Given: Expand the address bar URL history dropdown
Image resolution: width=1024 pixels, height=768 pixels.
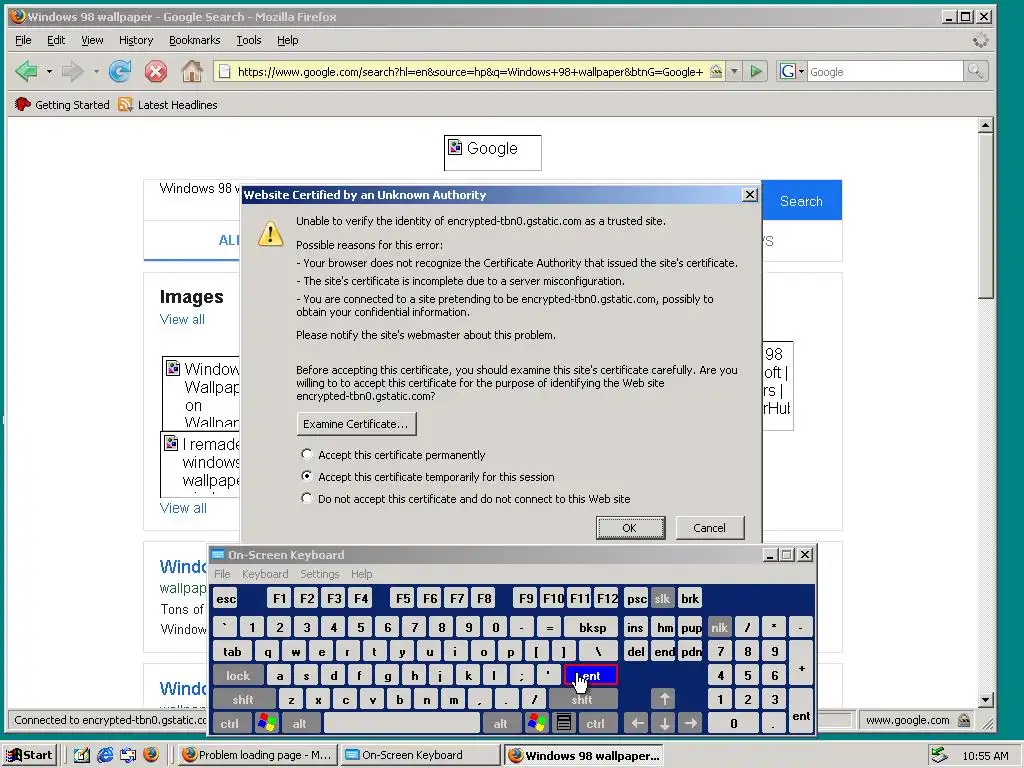Looking at the screenshot, I should click(735, 71).
